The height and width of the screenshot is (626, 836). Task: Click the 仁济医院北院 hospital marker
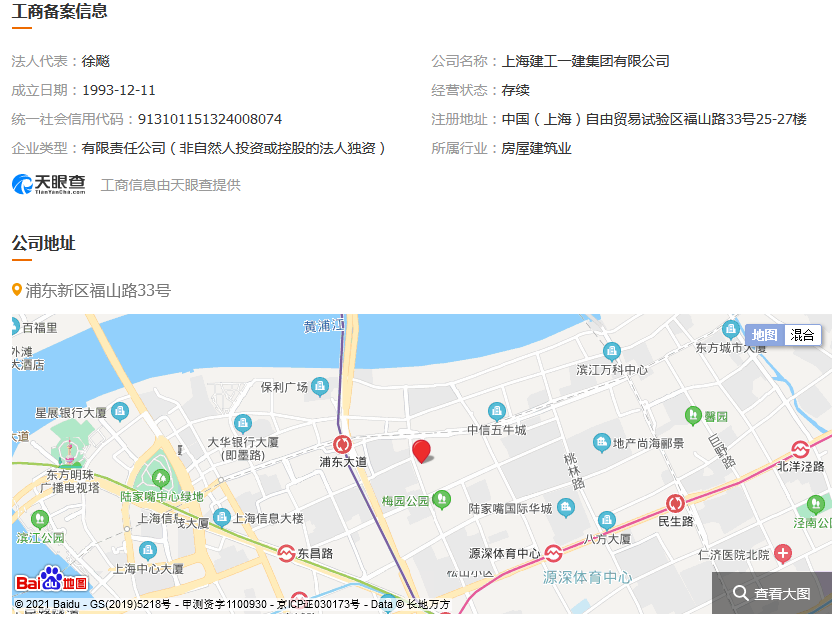tap(783, 554)
